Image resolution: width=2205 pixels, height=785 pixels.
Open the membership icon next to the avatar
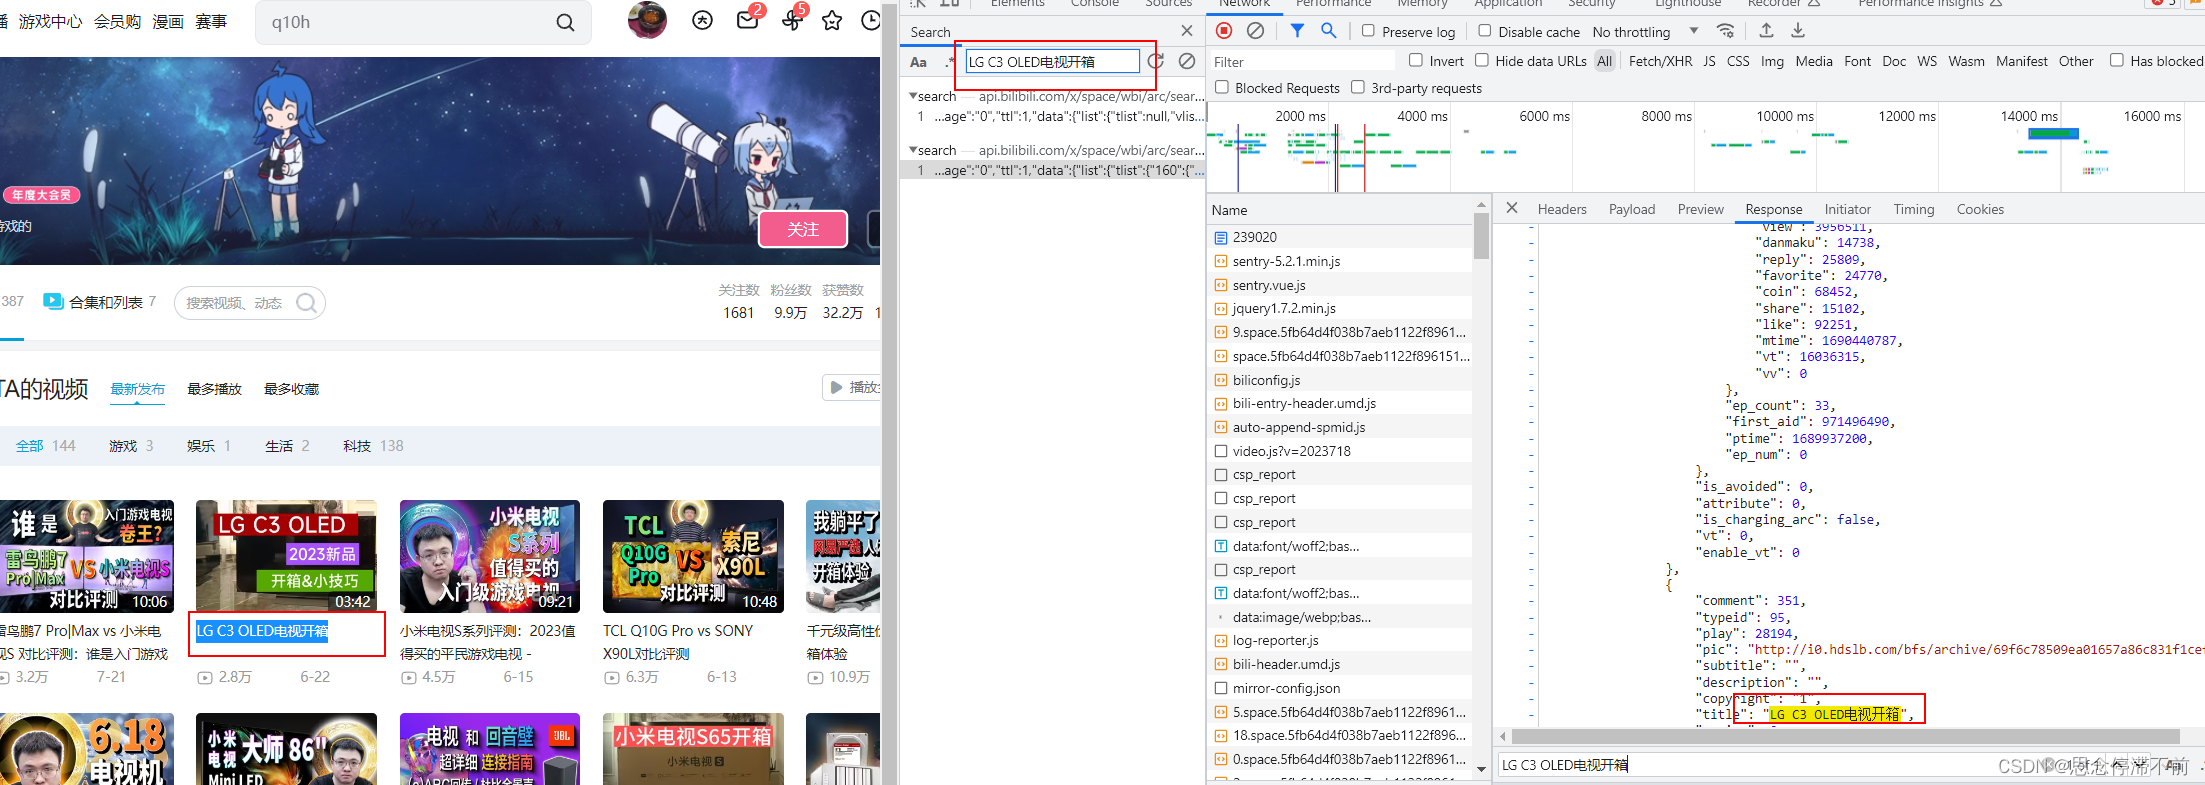click(703, 20)
